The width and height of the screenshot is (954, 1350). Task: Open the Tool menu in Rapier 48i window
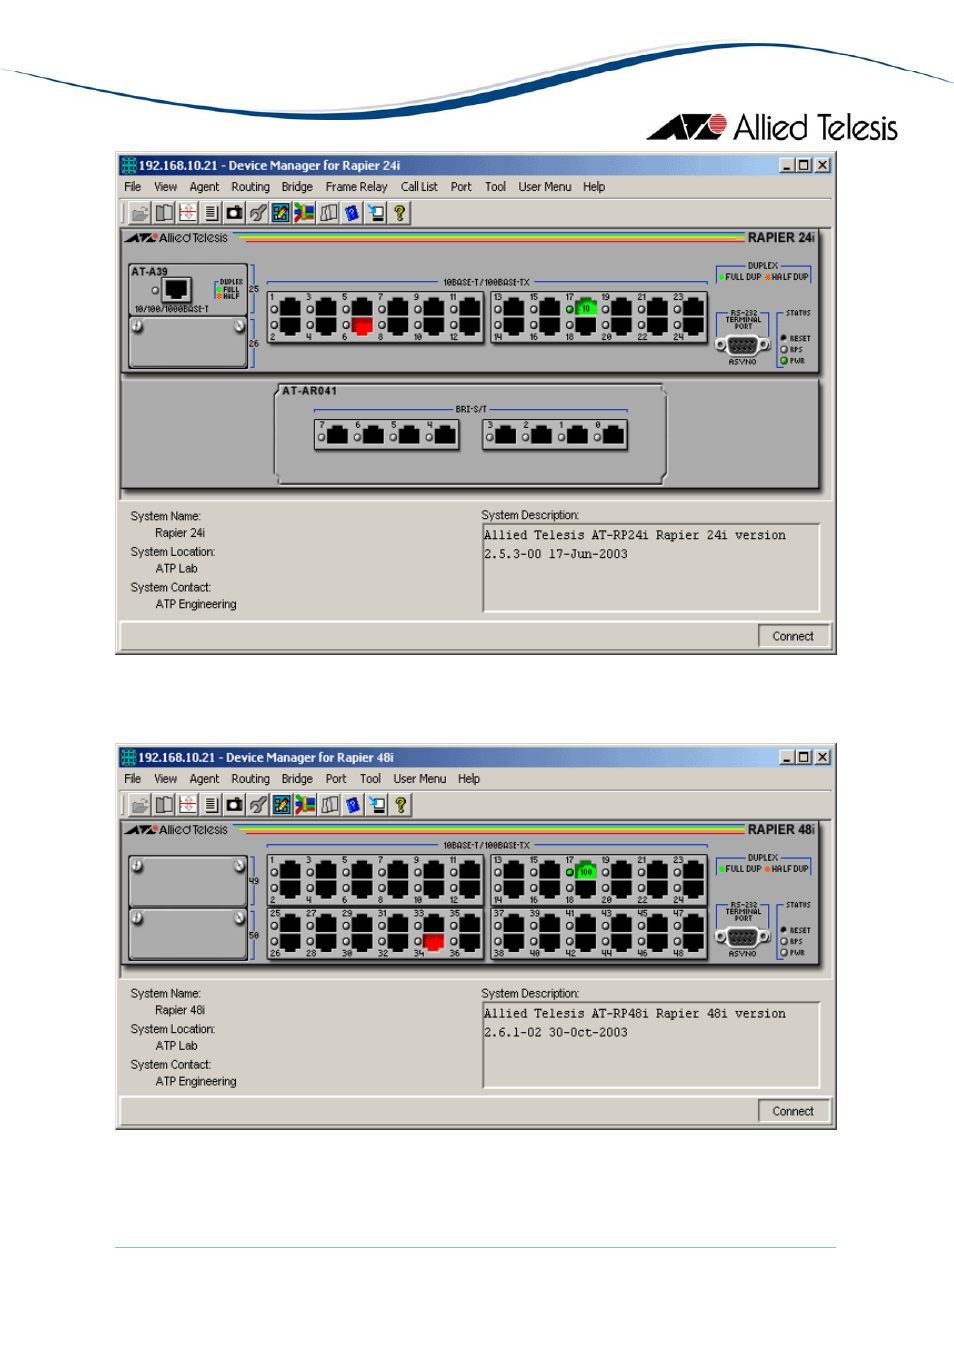[370, 779]
